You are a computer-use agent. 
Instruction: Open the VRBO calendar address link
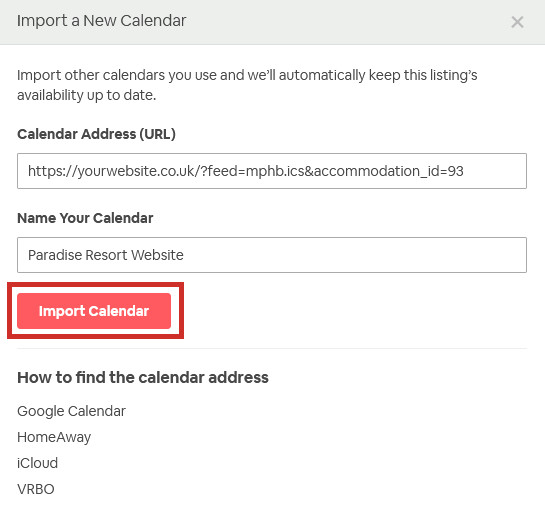[x=36, y=489]
